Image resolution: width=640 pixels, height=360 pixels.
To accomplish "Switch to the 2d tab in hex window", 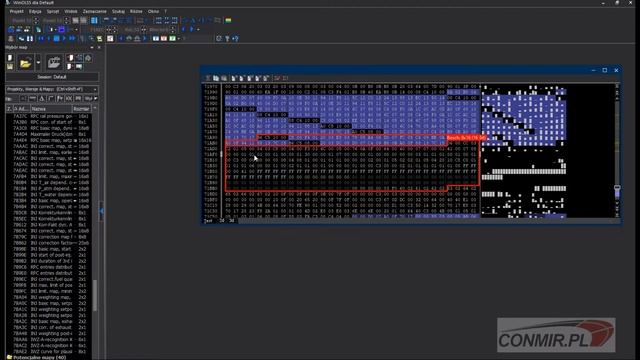I will (x=222, y=221).
